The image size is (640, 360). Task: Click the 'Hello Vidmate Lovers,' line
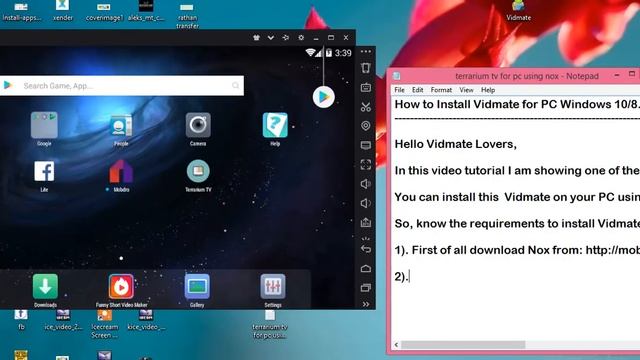(456, 144)
